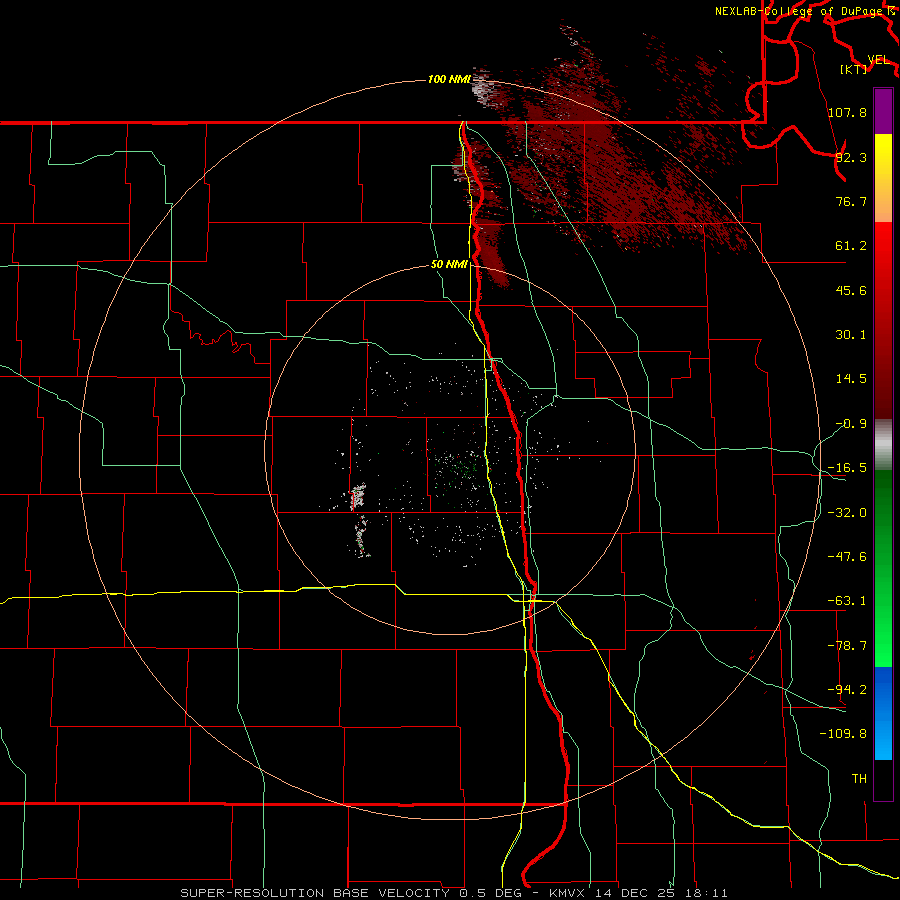Pick the green segment of velocity color bar

(883, 568)
